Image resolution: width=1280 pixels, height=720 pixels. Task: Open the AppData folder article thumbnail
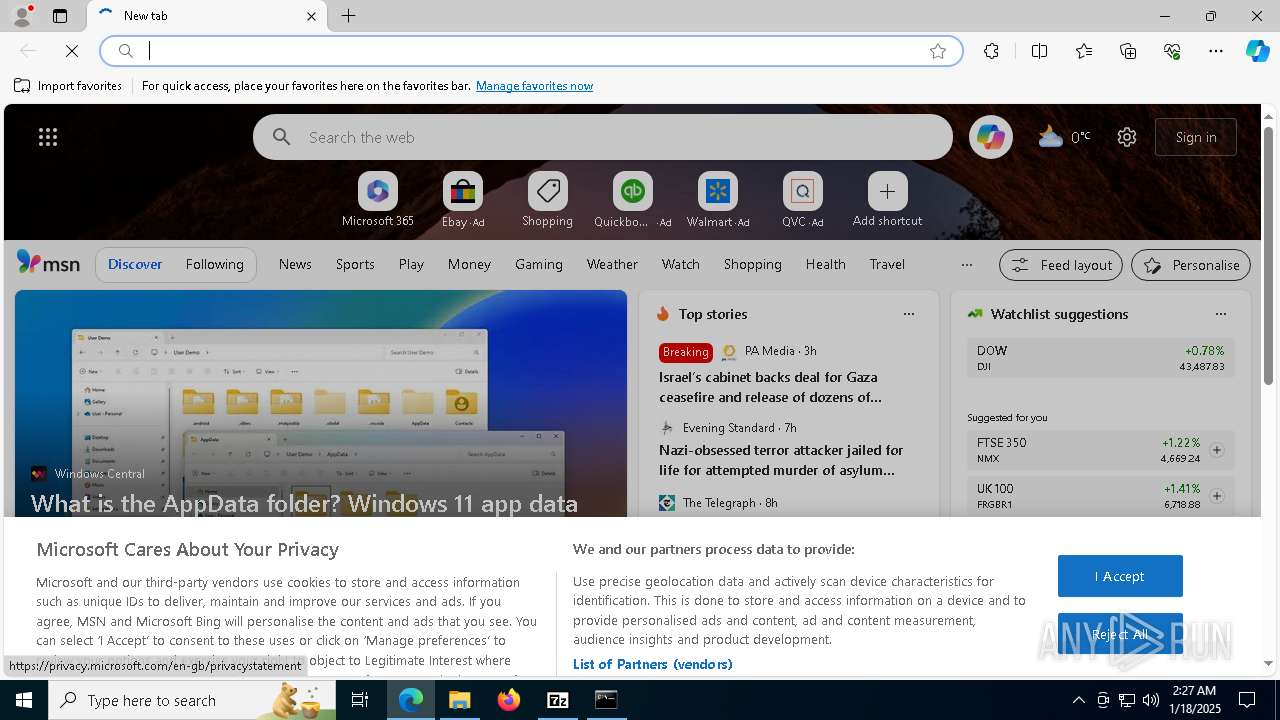tap(320, 403)
